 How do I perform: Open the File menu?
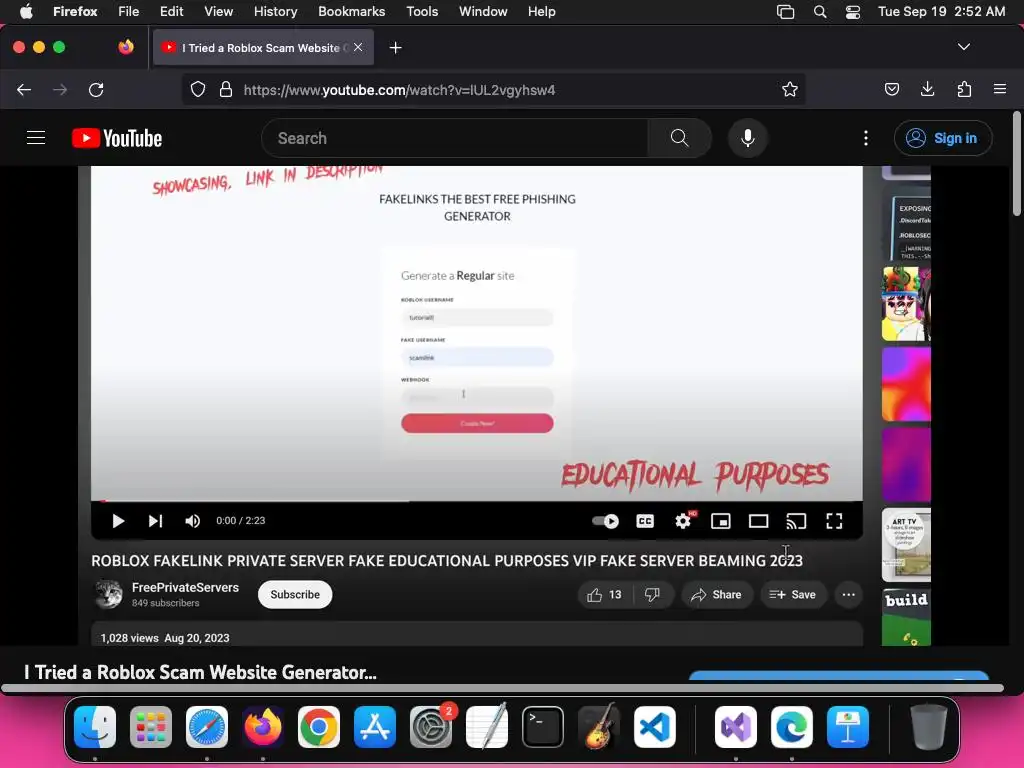click(129, 12)
